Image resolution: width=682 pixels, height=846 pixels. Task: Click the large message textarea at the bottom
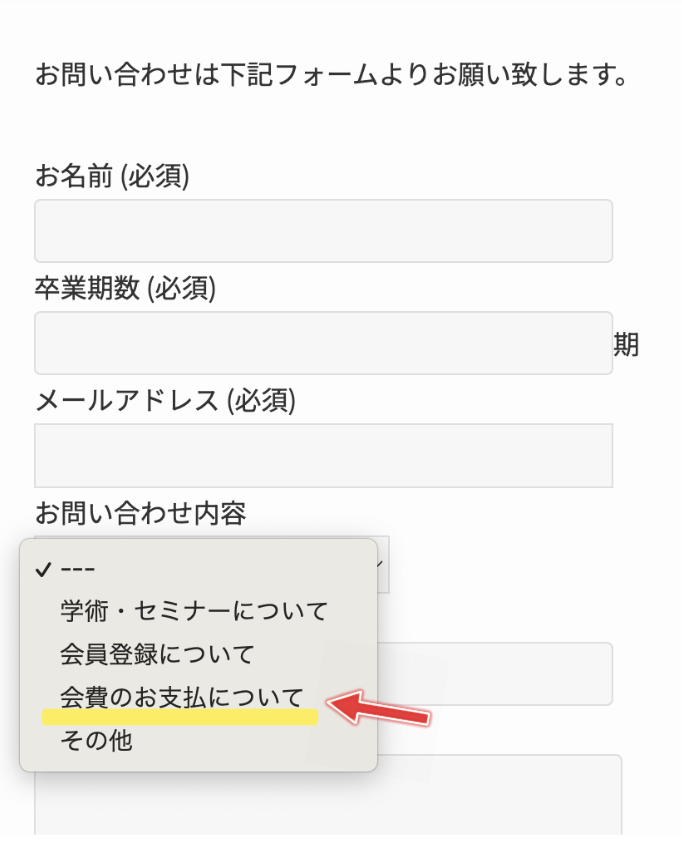point(500,795)
